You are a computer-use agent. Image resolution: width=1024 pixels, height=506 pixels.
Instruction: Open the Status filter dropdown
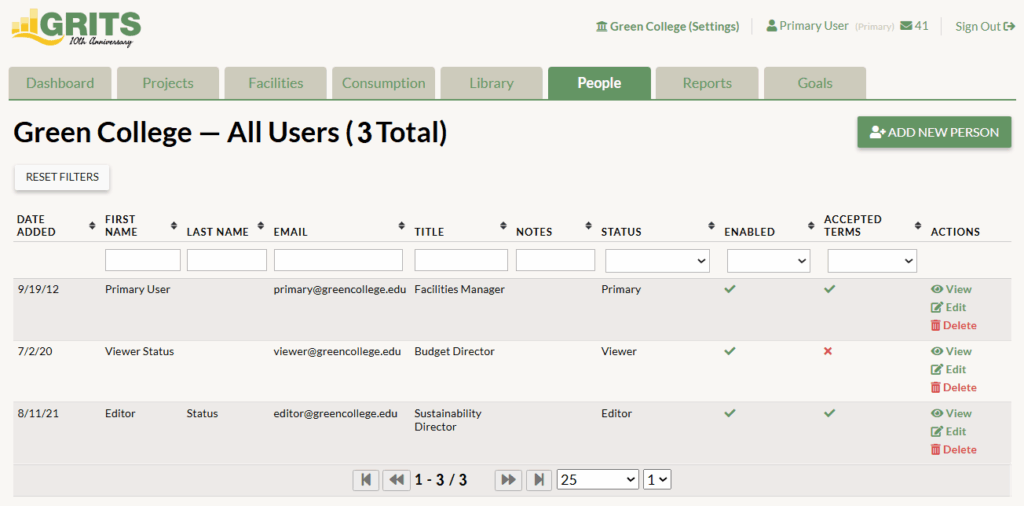tap(657, 261)
